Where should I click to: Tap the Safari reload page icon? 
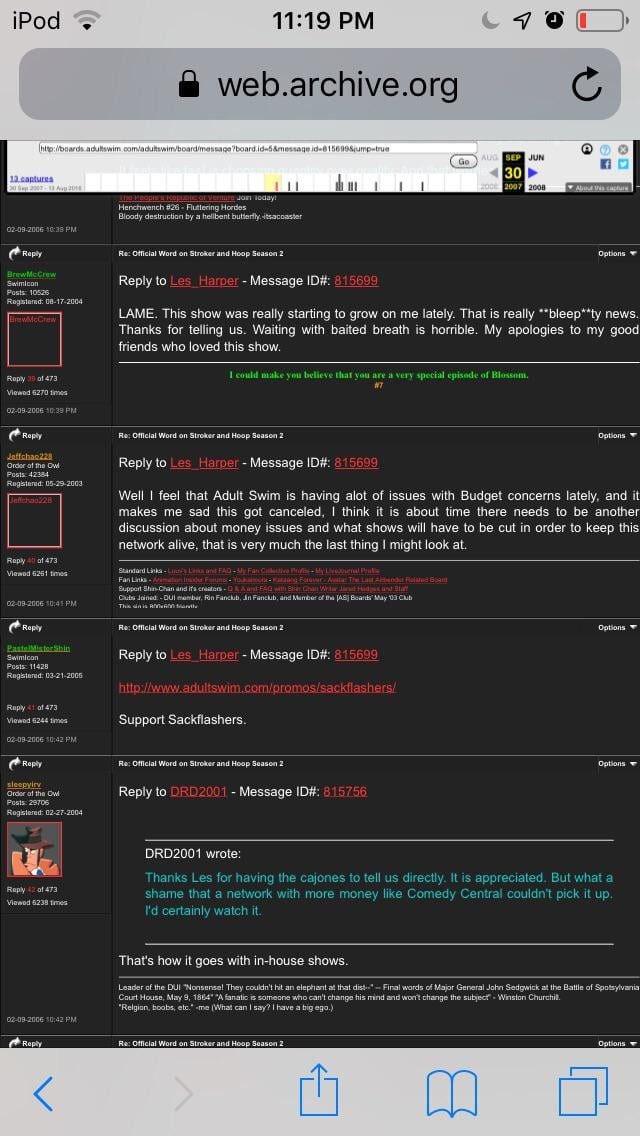click(586, 85)
